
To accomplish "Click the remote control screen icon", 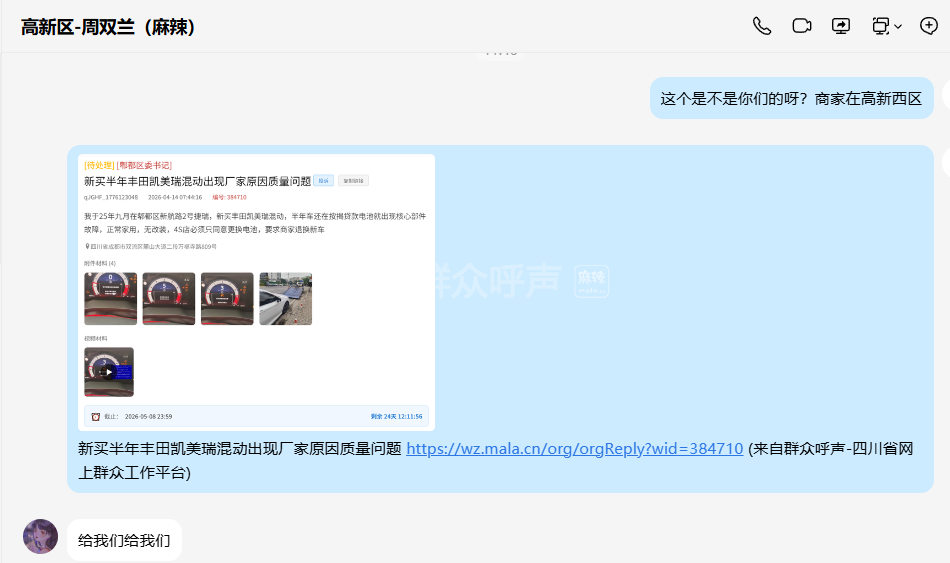I will click(x=881, y=26).
